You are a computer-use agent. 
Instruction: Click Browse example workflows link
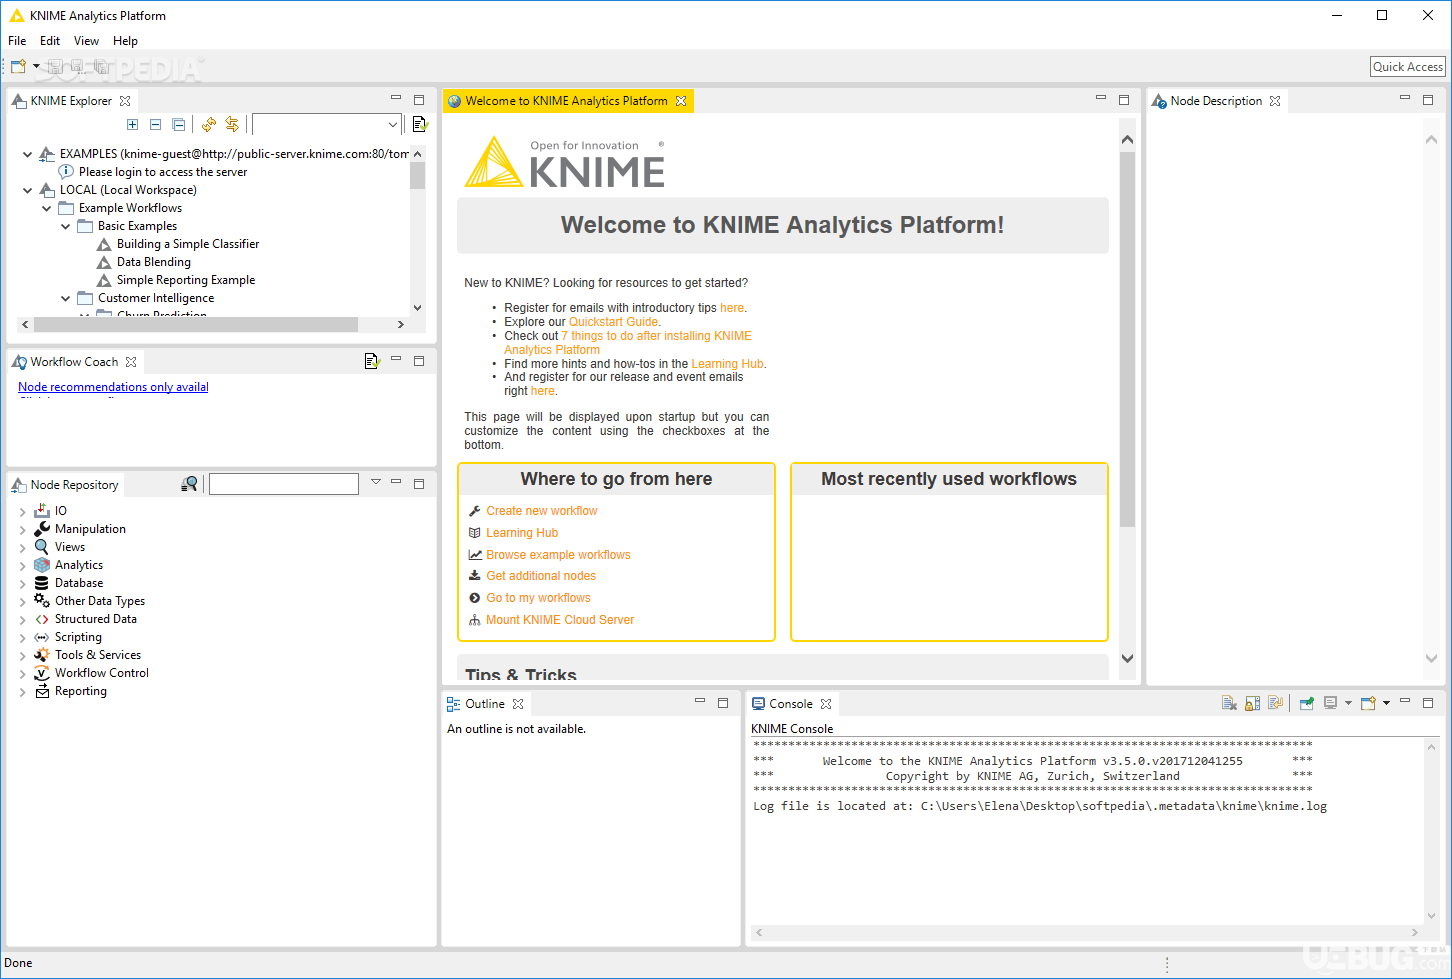(x=558, y=555)
